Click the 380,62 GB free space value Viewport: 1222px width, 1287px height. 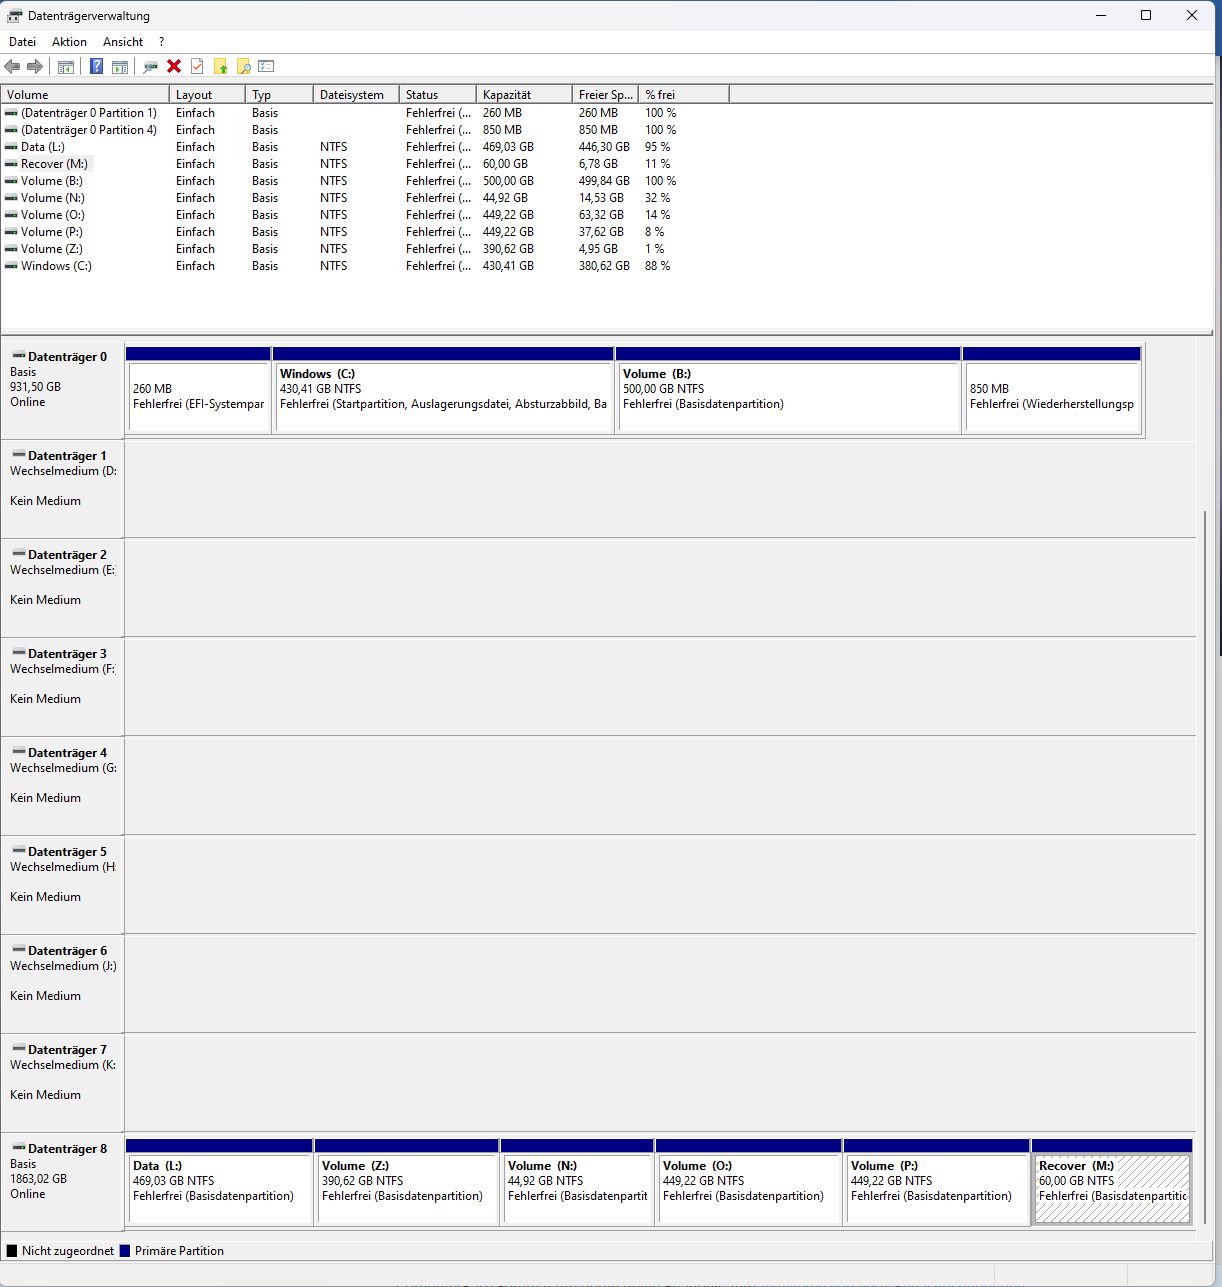coord(604,266)
